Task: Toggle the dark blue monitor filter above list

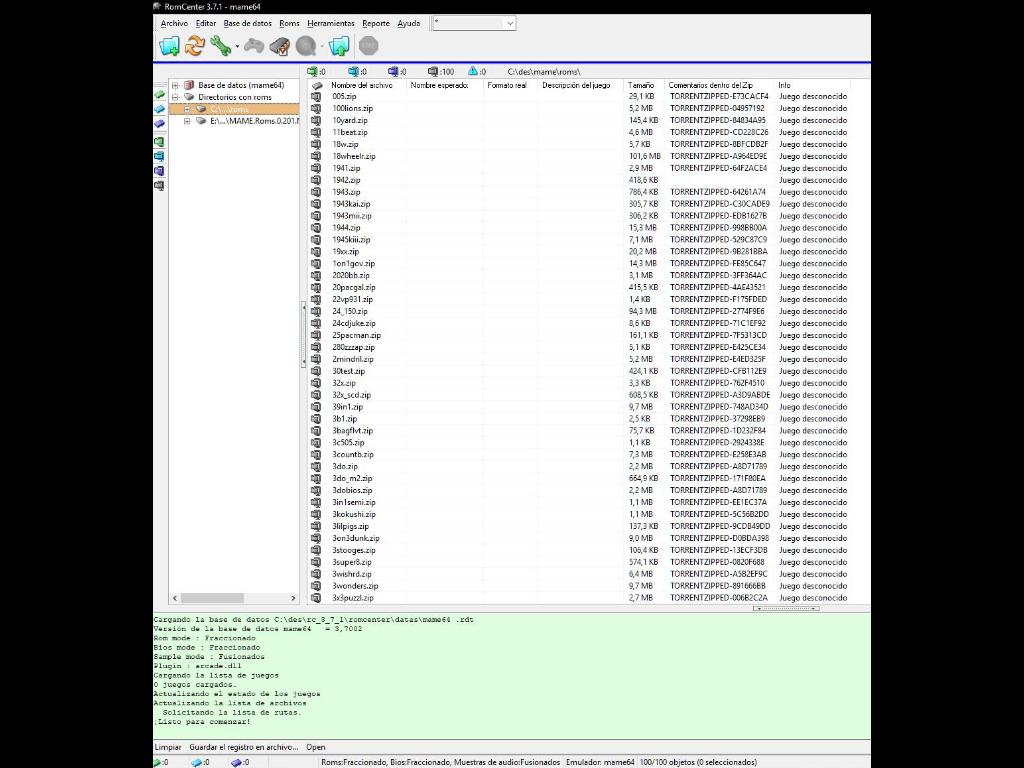Action: click(x=393, y=72)
